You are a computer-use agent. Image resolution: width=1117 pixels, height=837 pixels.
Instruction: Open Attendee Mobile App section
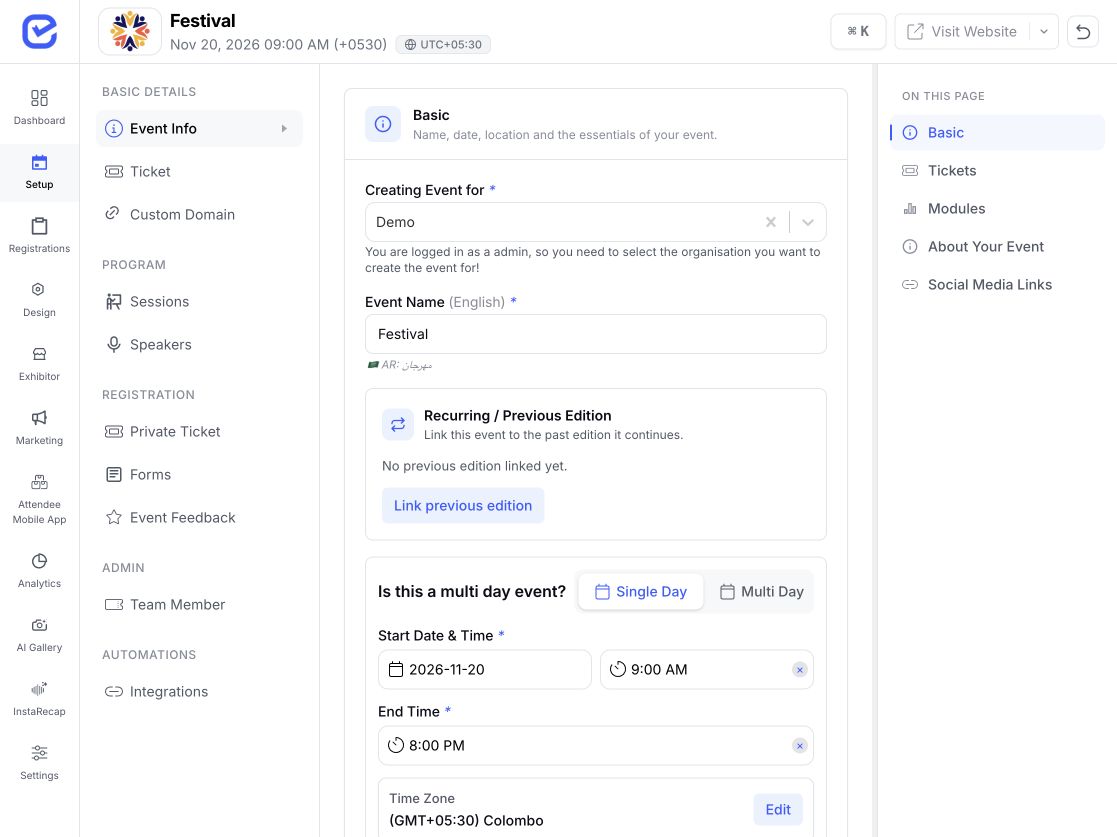(39, 499)
